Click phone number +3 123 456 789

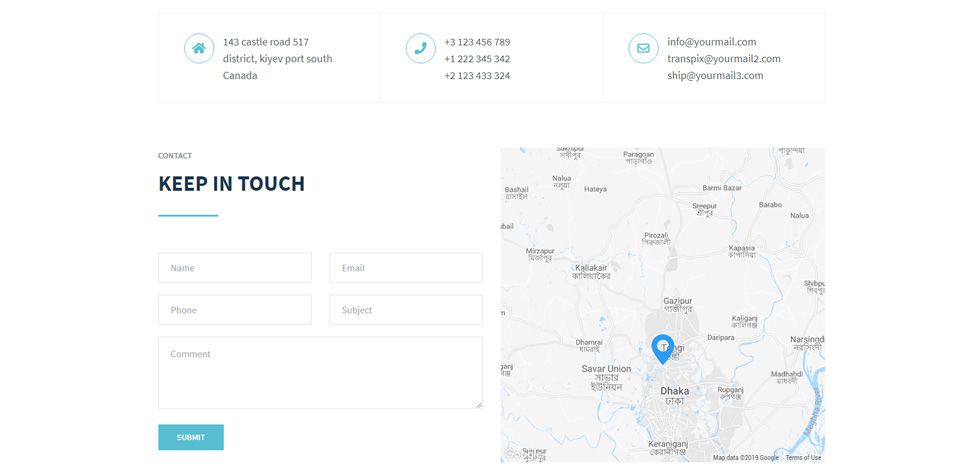coord(478,42)
